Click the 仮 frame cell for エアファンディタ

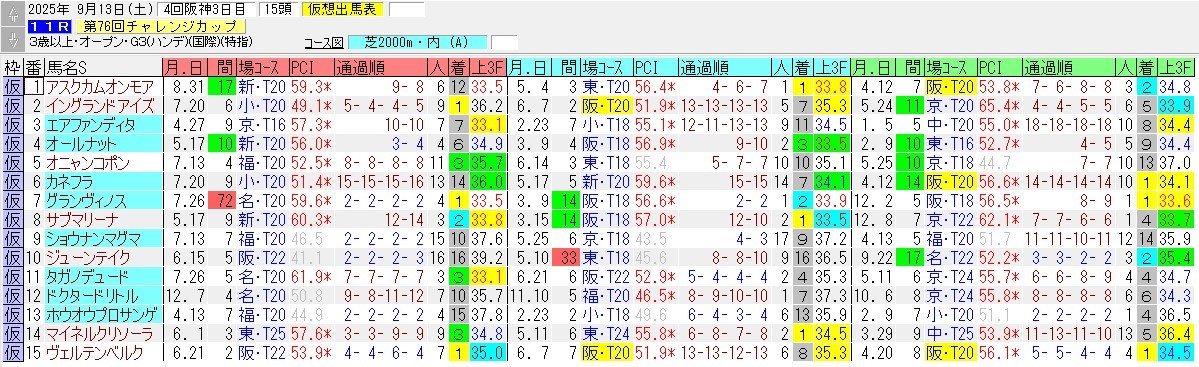(x=12, y=124)
